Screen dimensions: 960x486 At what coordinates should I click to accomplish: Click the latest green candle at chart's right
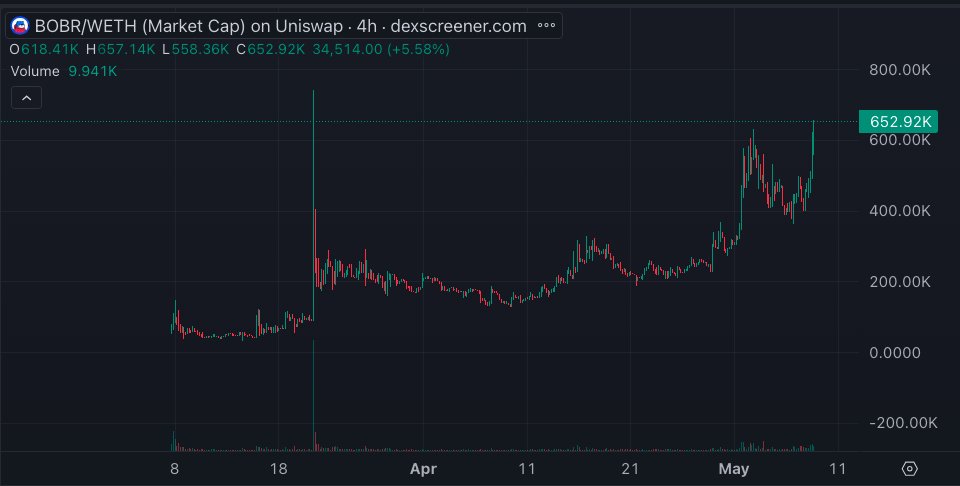click(813, 138)
